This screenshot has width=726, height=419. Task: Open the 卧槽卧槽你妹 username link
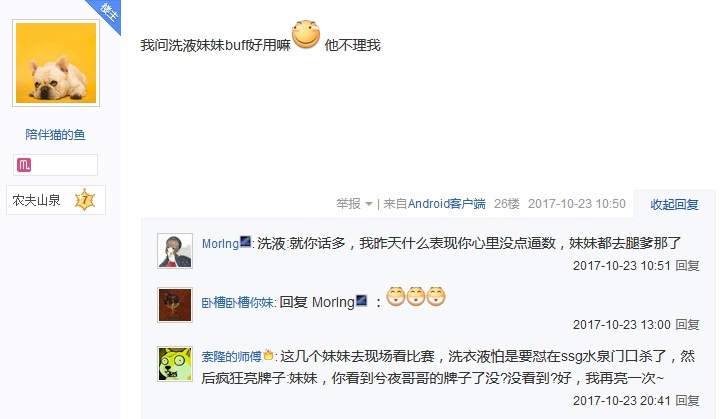(238, 303)
